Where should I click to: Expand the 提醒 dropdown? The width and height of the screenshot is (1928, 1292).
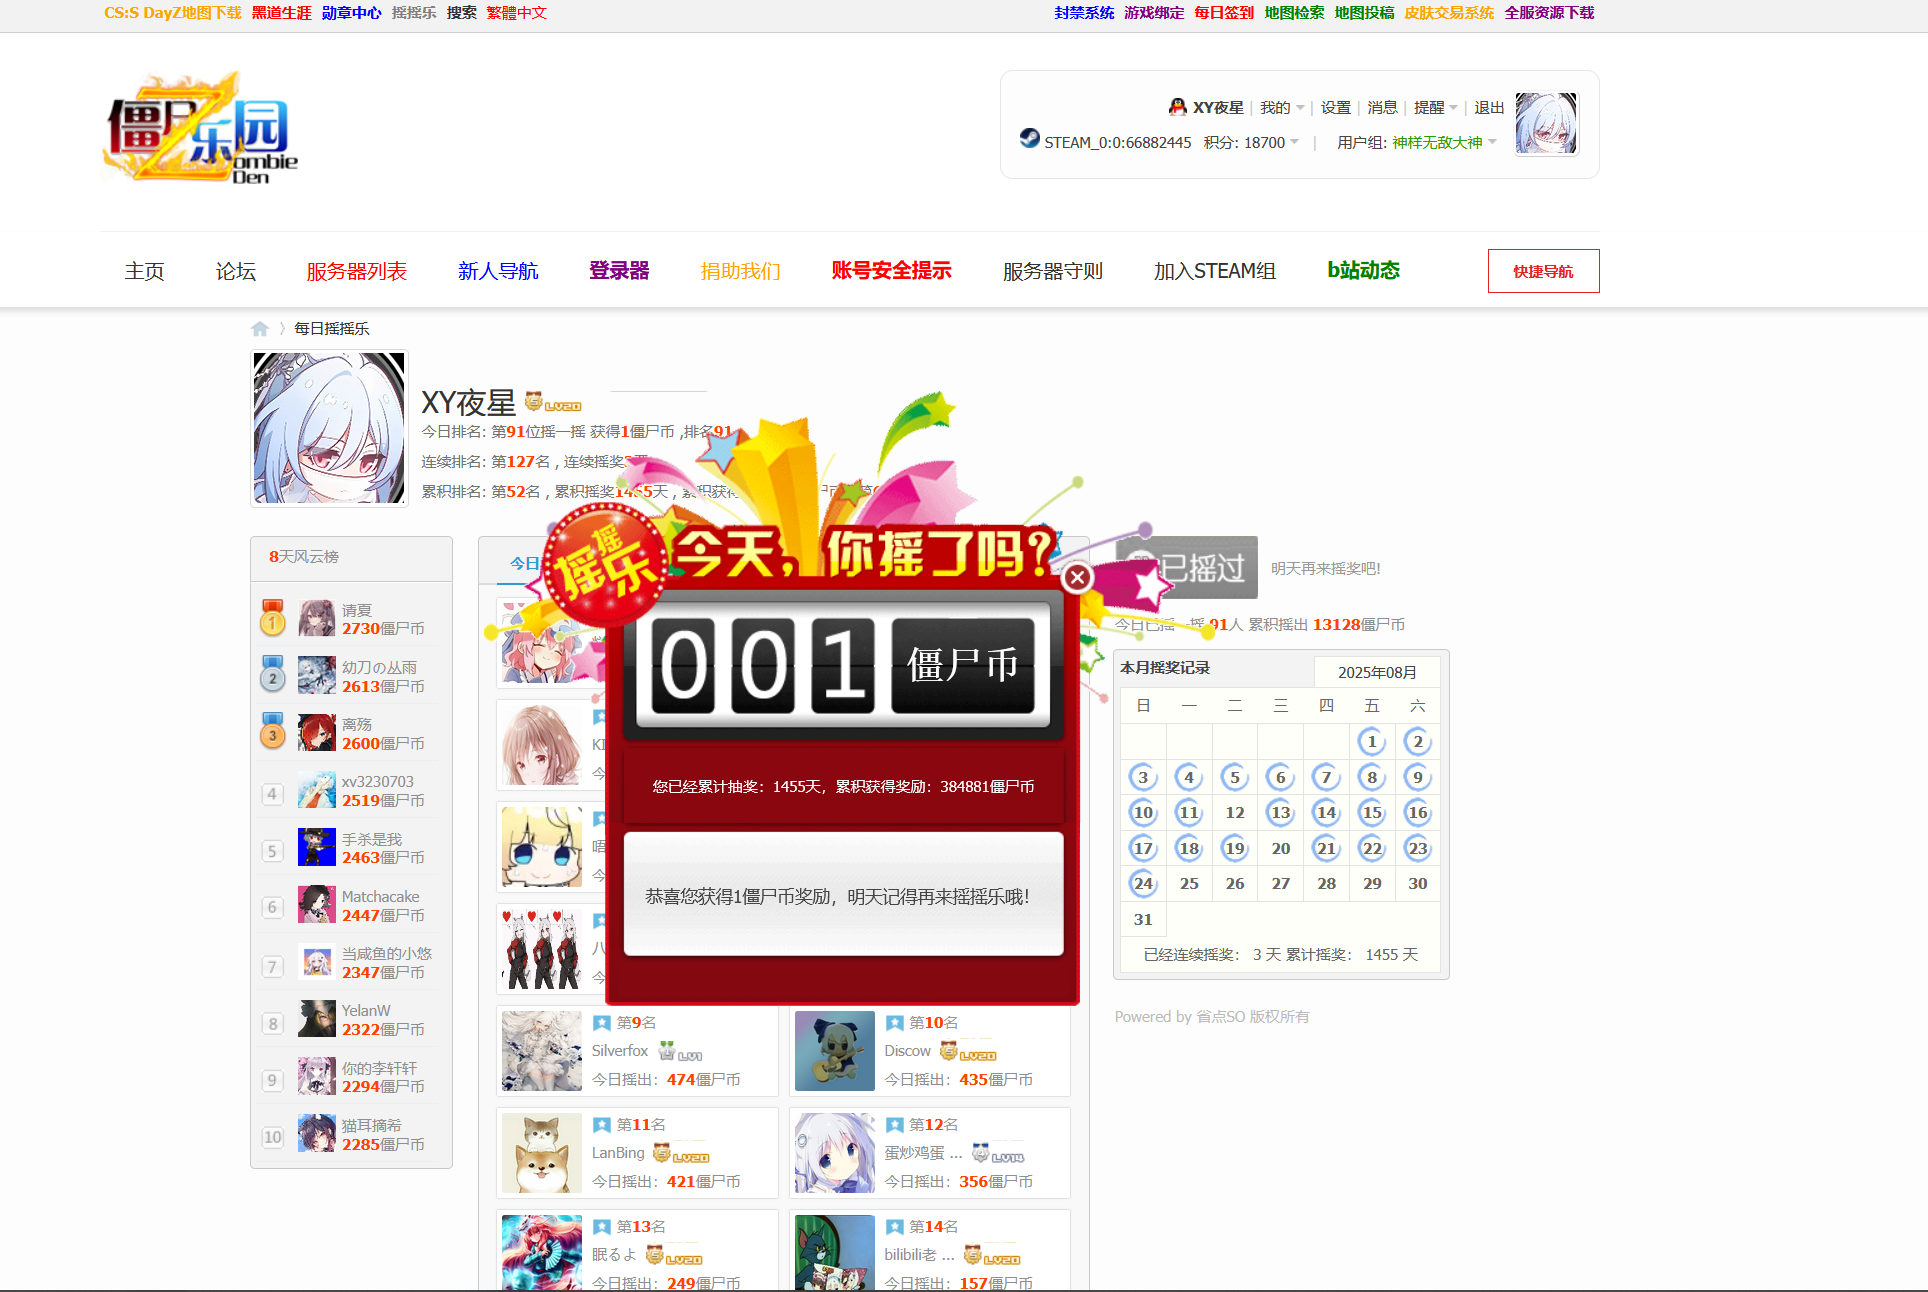[x=1436, y=107]
